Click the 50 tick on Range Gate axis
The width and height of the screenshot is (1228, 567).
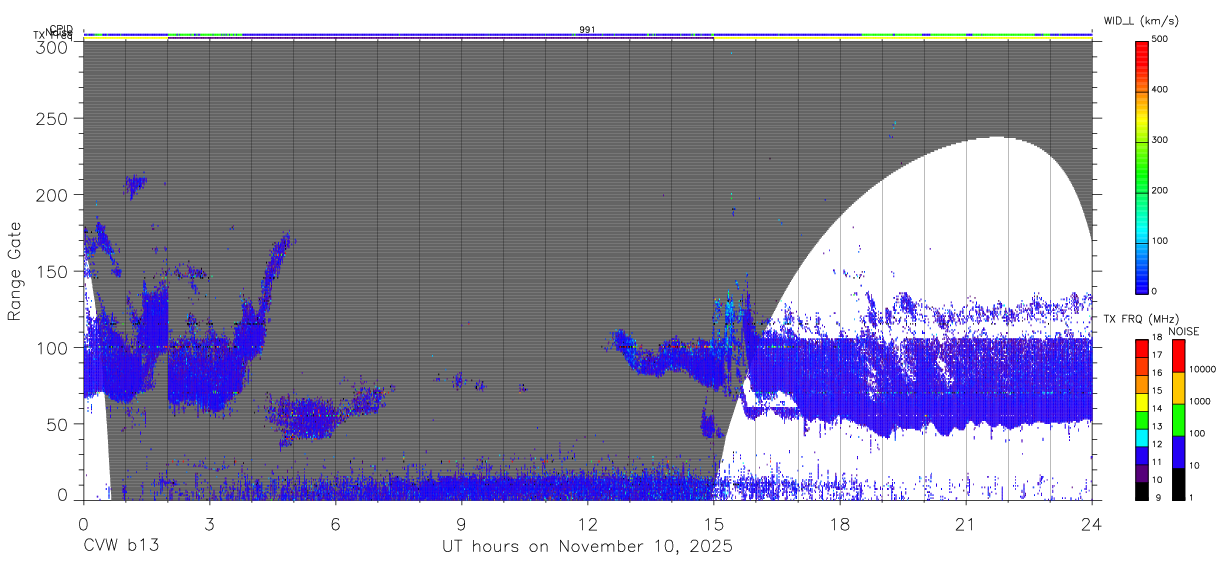(59, 424)
